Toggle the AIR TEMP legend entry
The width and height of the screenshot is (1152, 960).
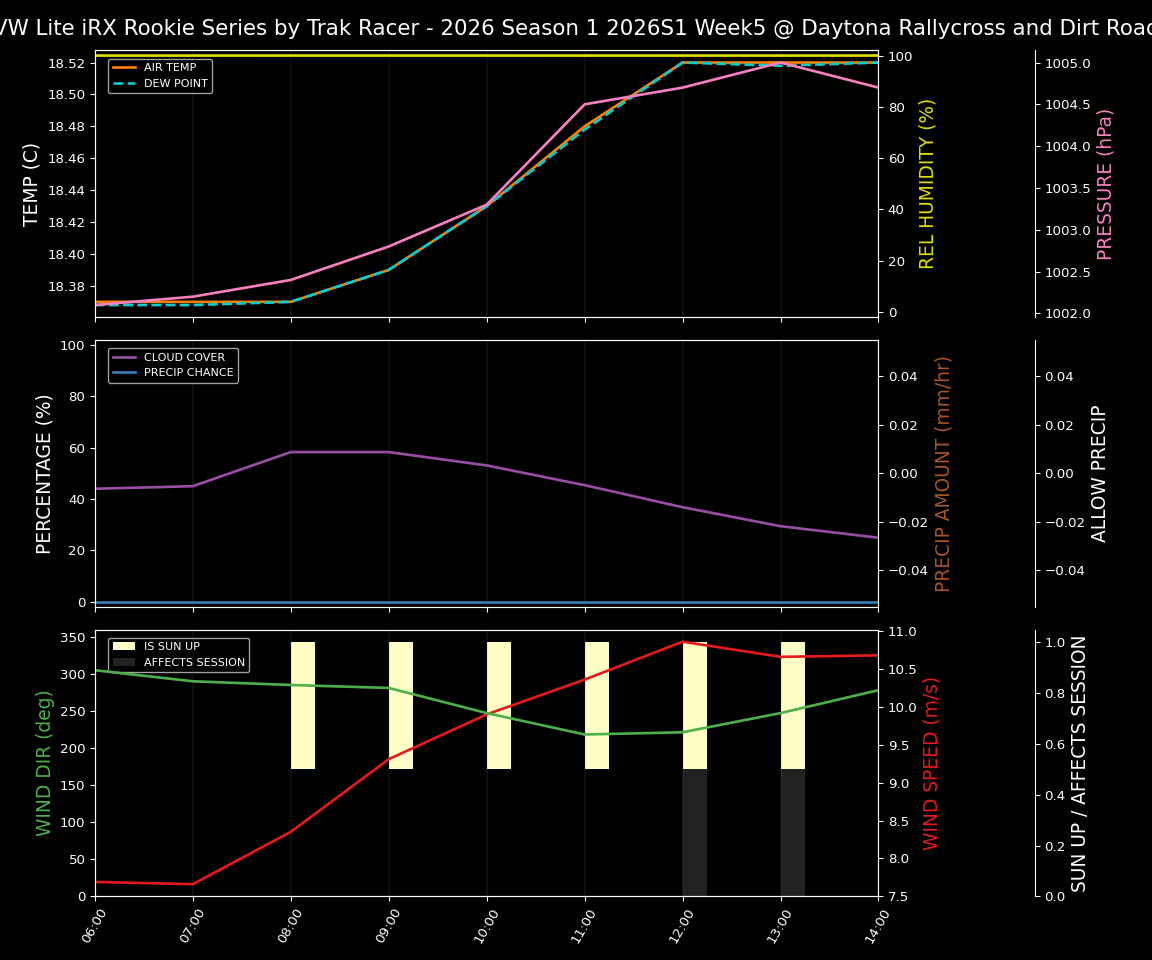(162, 67)
